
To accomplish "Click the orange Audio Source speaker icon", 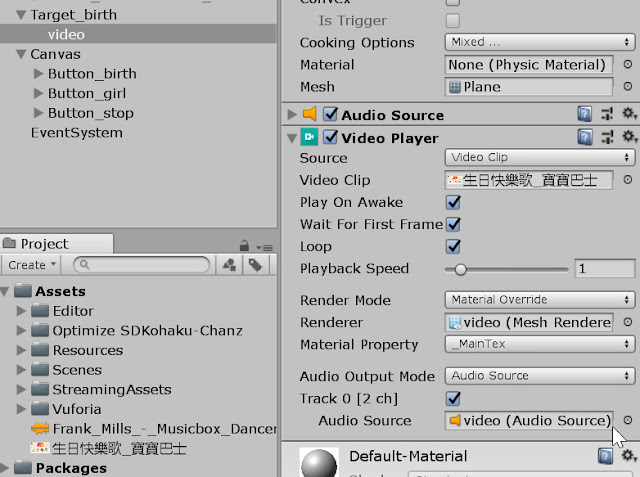I will (310, 114).
